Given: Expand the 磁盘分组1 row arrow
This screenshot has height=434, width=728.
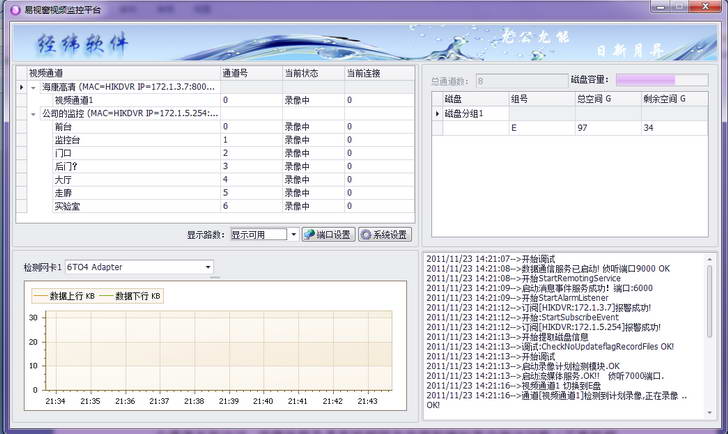Looking at the screenshot, I should click(437, 114).
